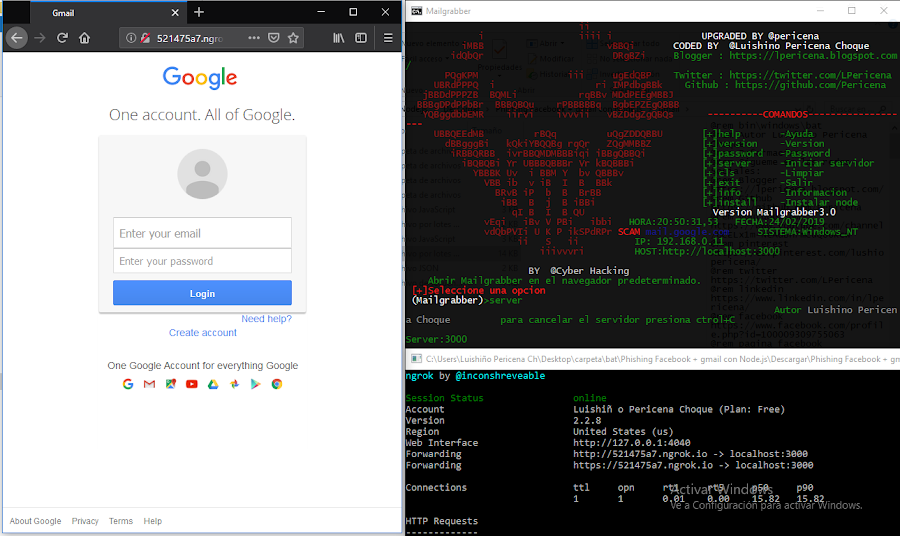Show site information icon in address bar

click(131, 38)
